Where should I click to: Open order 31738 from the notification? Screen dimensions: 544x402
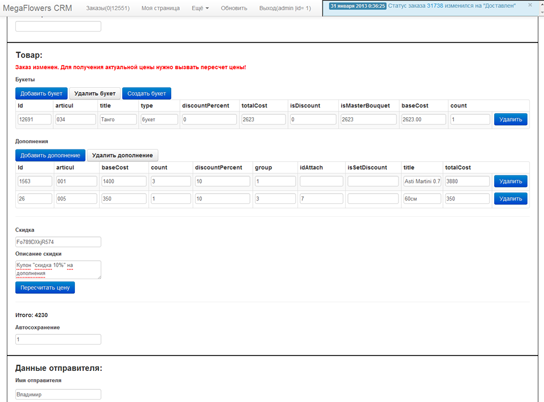[x=433, y=6]
